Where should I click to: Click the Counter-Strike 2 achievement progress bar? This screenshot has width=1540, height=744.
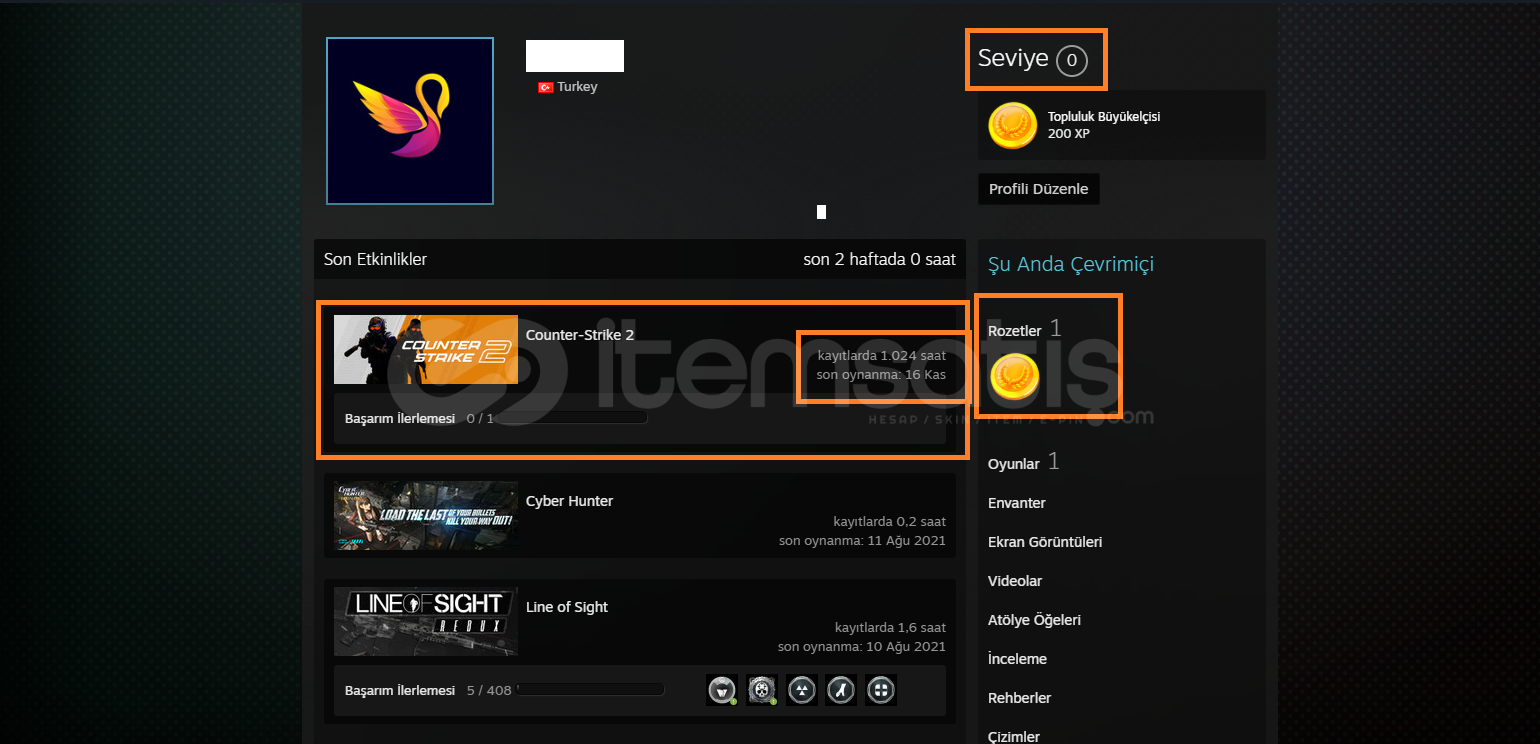click(x=572, y=418)
